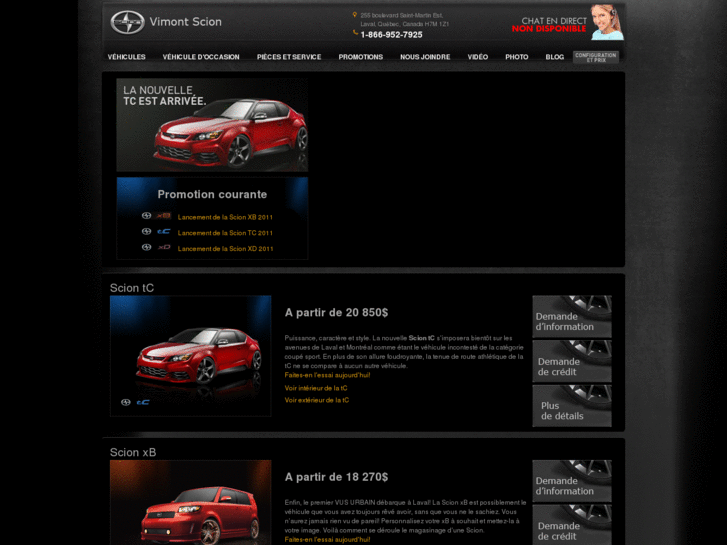Open Lancement de la Scion TC 2011
Viewport: 727px width, 545px height.
225,233
